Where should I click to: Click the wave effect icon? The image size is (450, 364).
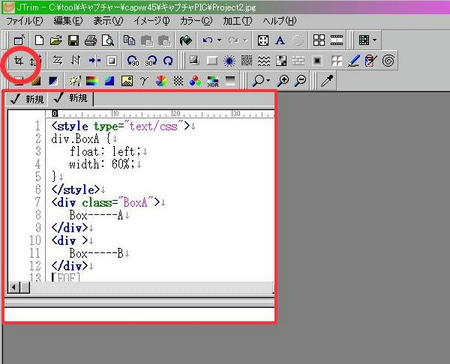coord(264,61)
